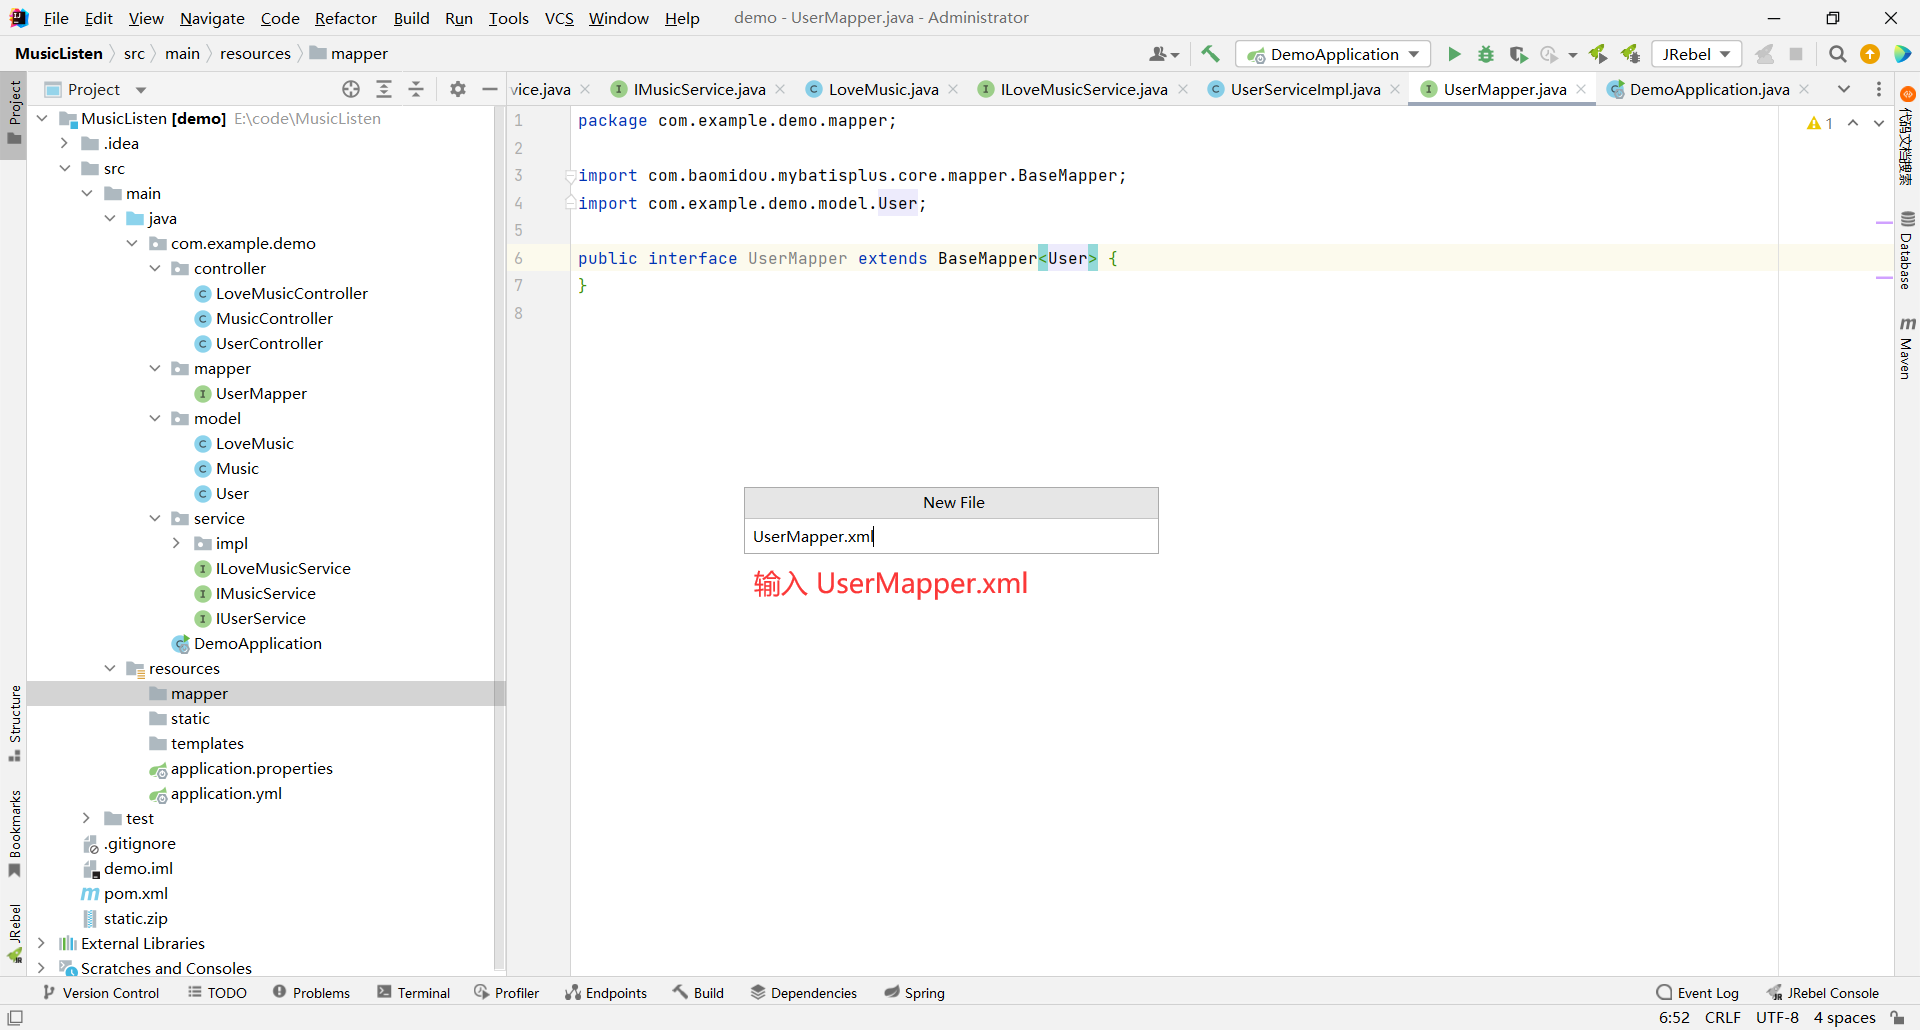Open the Endpoints tool window
Image resolution: width=1920 pixels, height=1030 pixels.
[606, 993]
